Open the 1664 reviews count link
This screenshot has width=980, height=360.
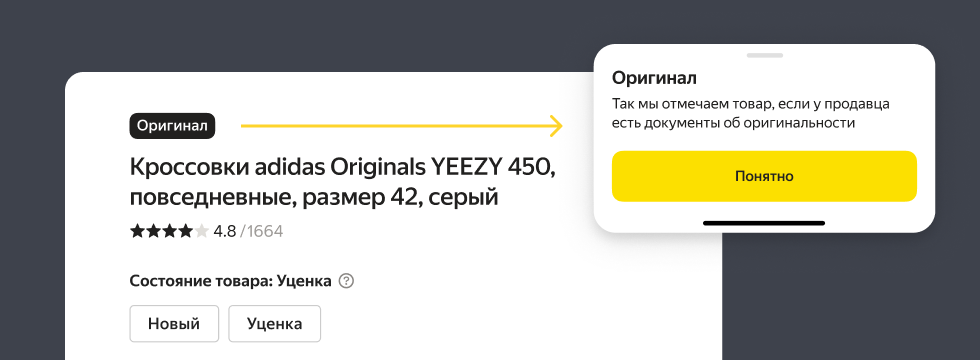264,232
